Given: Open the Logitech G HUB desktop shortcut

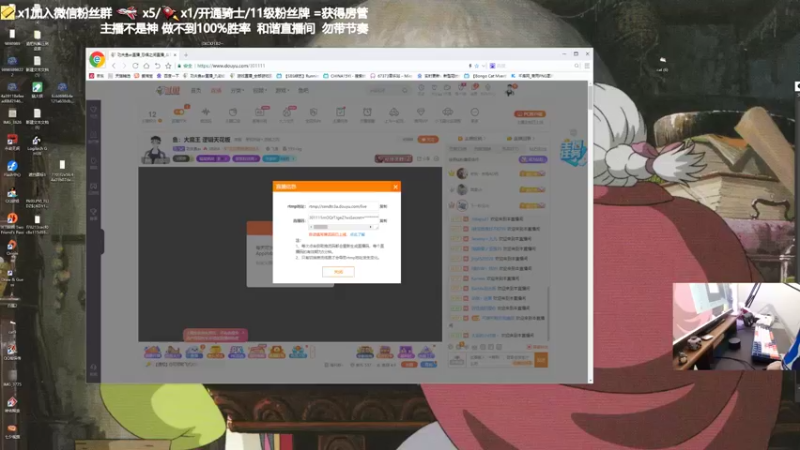Looking at the screenshot, I should (x=37, y=144).
